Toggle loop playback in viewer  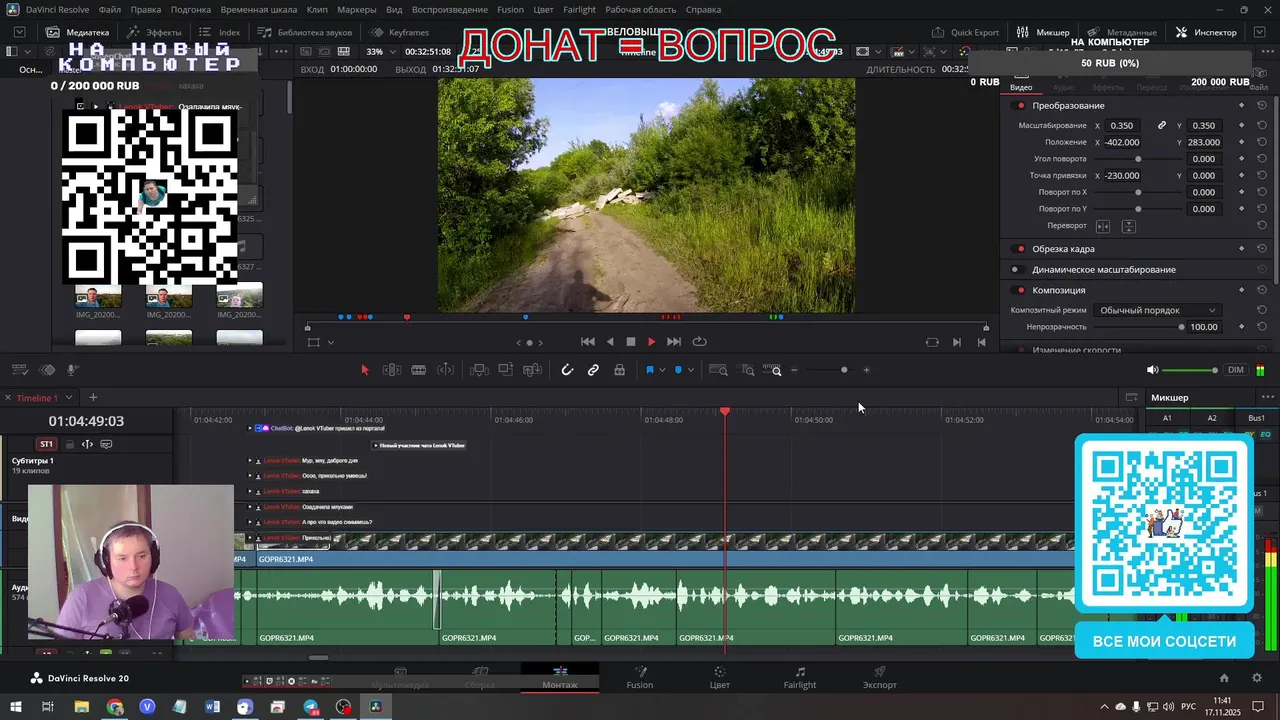pyautogui.click(x=699, y=342)
